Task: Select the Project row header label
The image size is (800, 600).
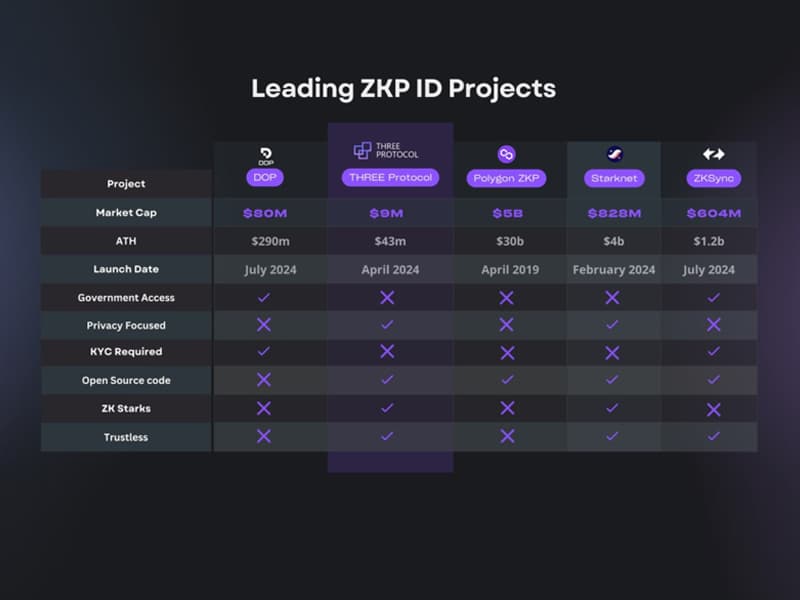Action: click(125, 184)
